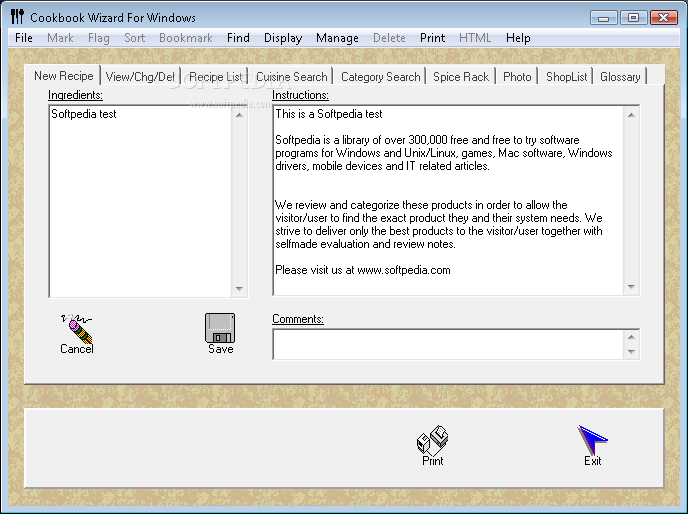Click Ingredients scrollbar down arrow
Image resolution: width=688 pixels, height=514 pixels.
pyautogui.click(x=239, y=288)
